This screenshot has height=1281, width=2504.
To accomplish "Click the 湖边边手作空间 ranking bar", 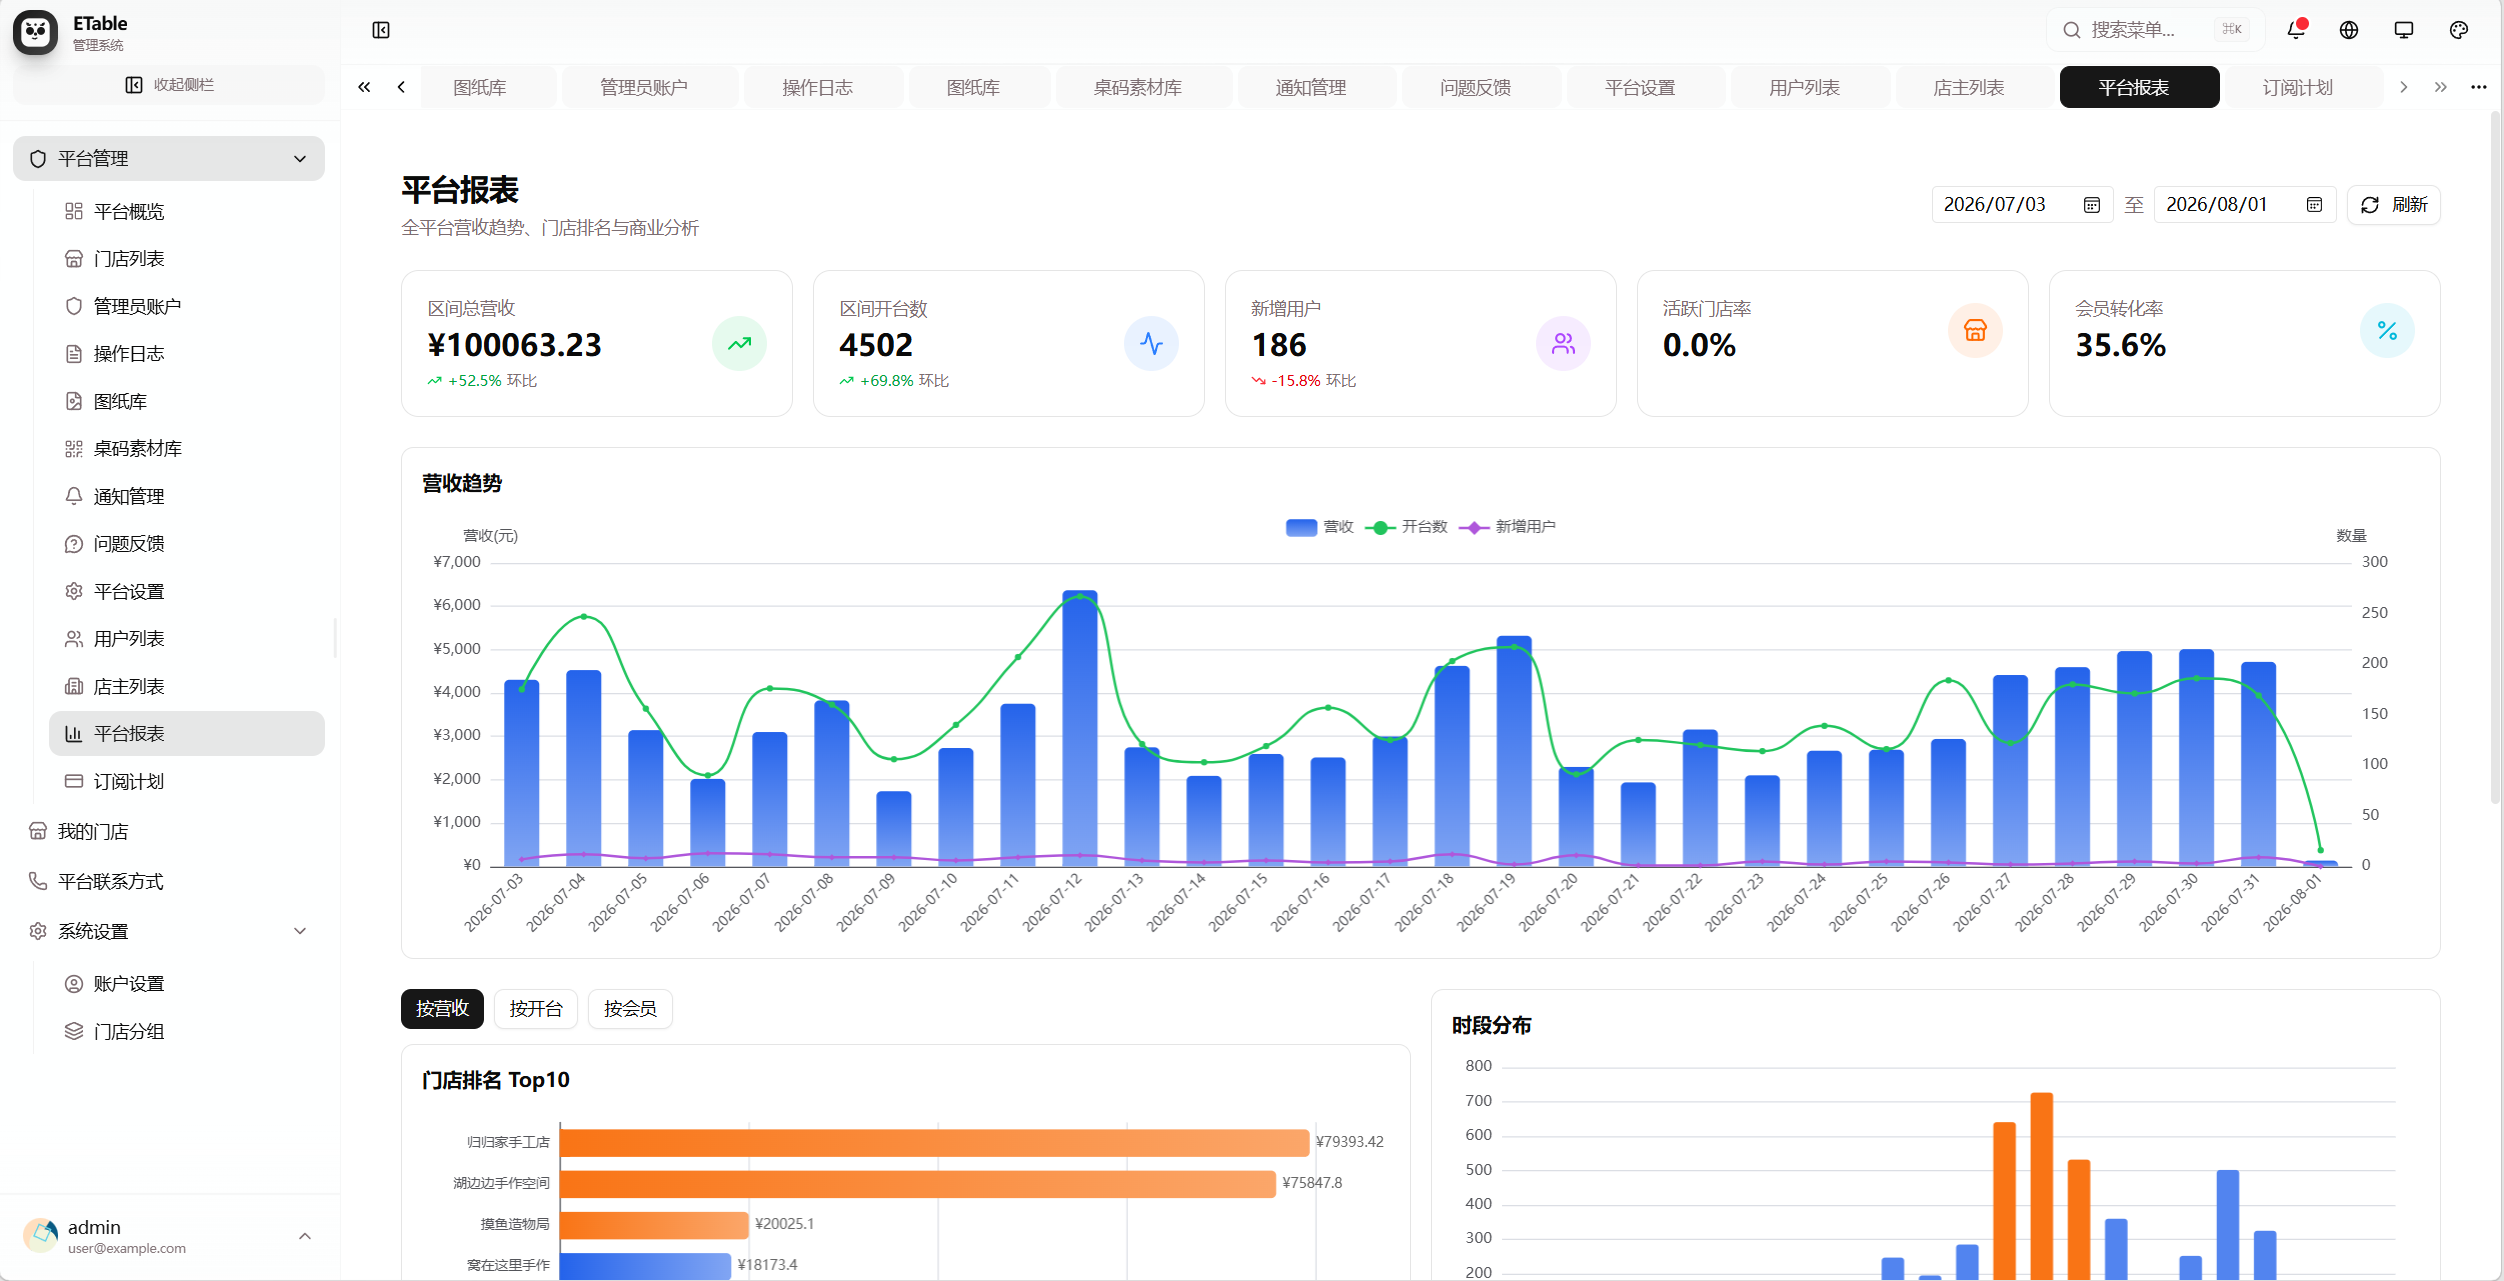I will (x=918, y=1184).
